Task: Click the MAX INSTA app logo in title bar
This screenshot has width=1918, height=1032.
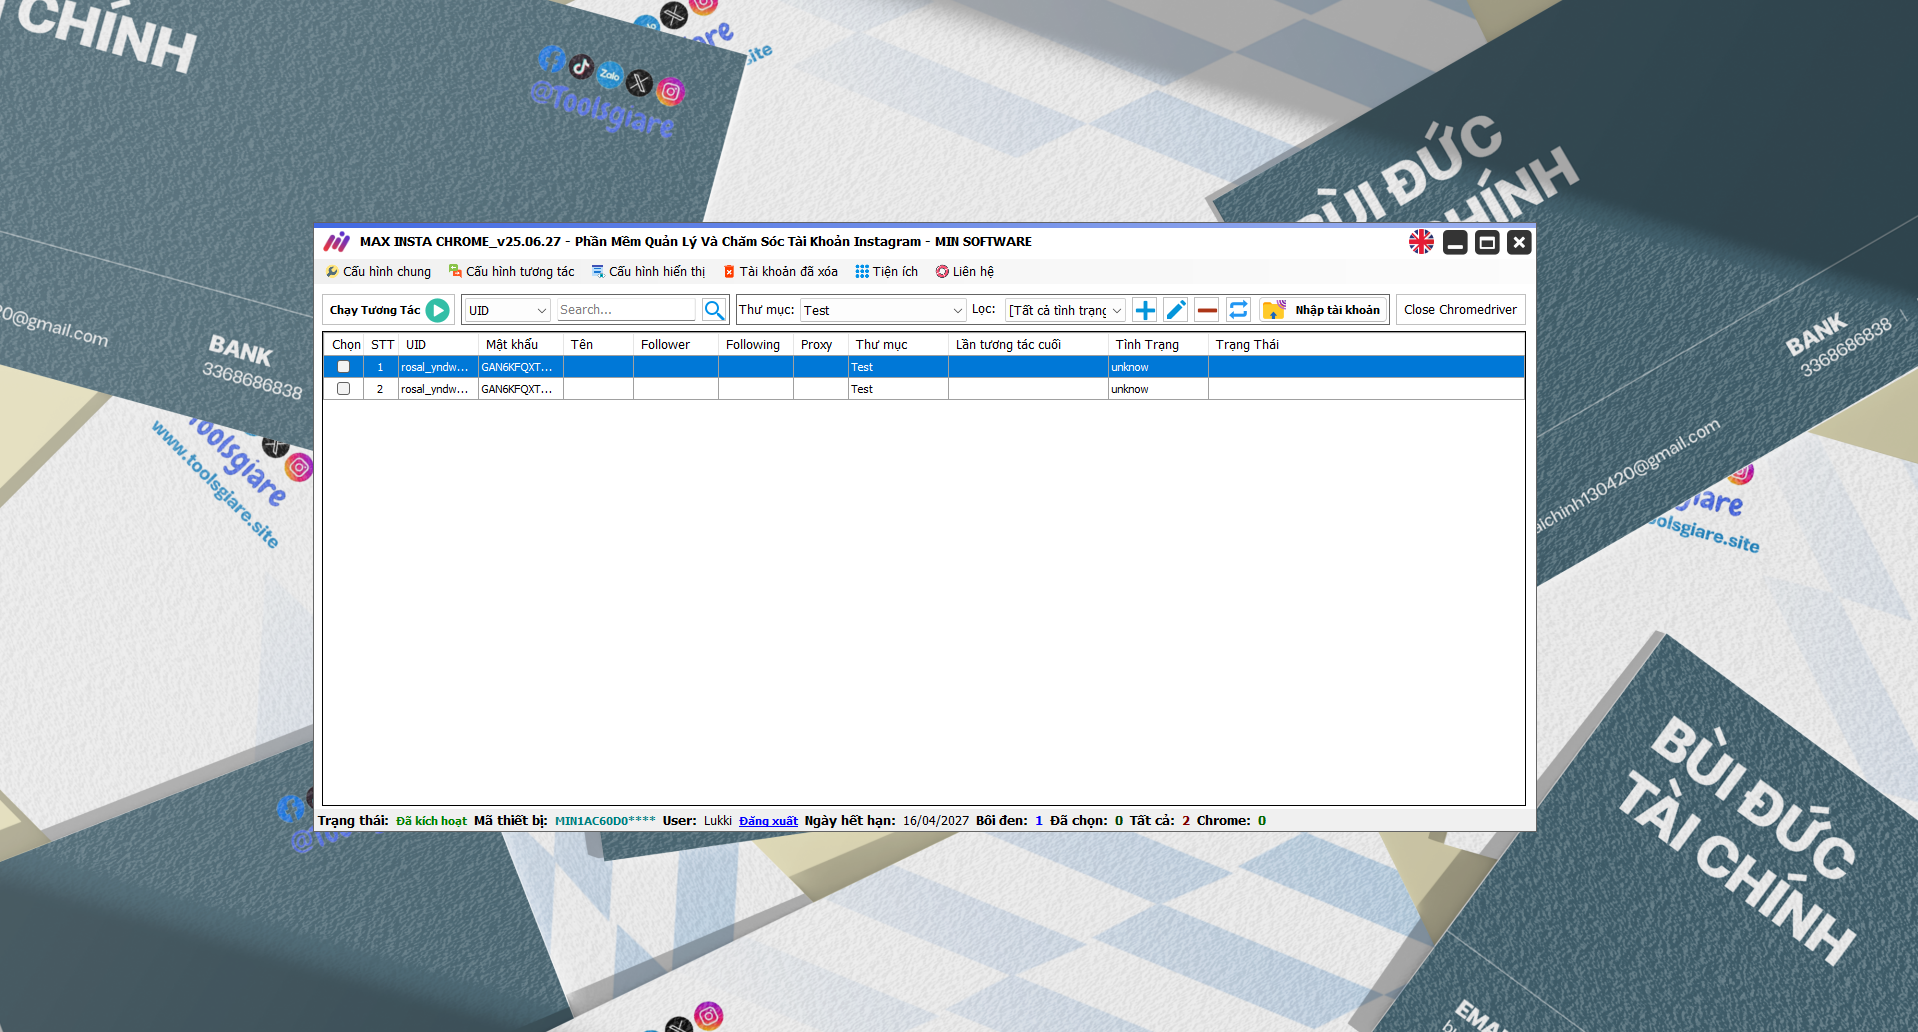Action: click(x=337, y=242)
